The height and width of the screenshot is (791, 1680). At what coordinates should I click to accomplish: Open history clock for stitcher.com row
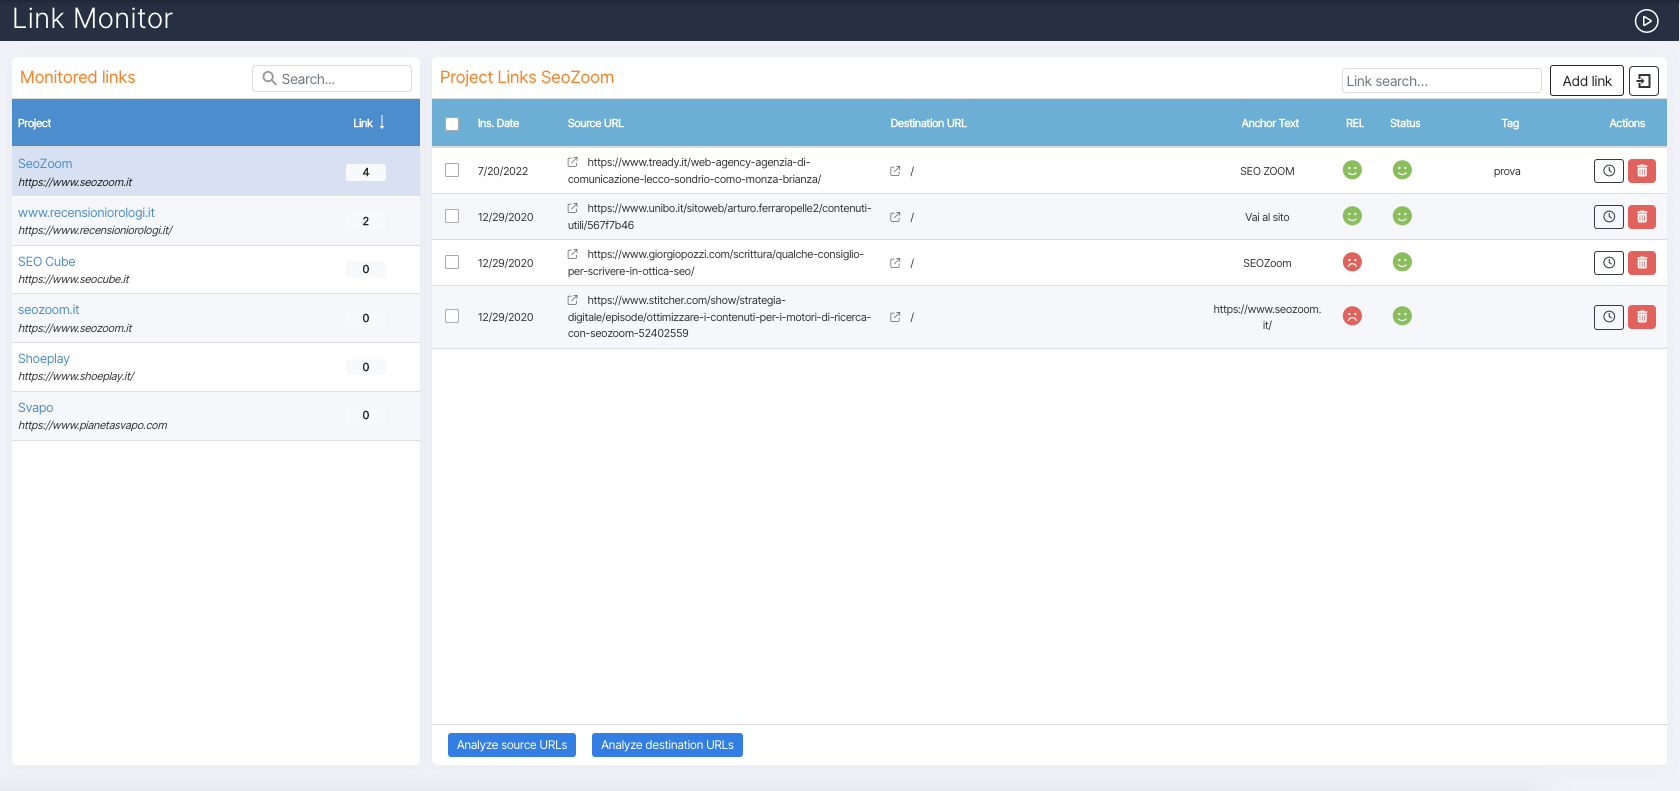(1608, 317)
